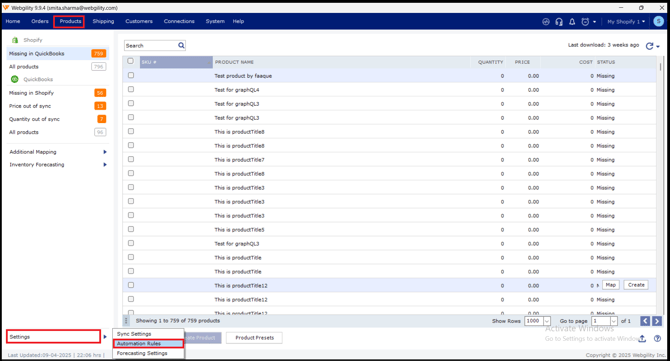The height and width of the screenshot is (361, 670).
Task: Click the Product Presets button
Action: (x=254, y=338)
